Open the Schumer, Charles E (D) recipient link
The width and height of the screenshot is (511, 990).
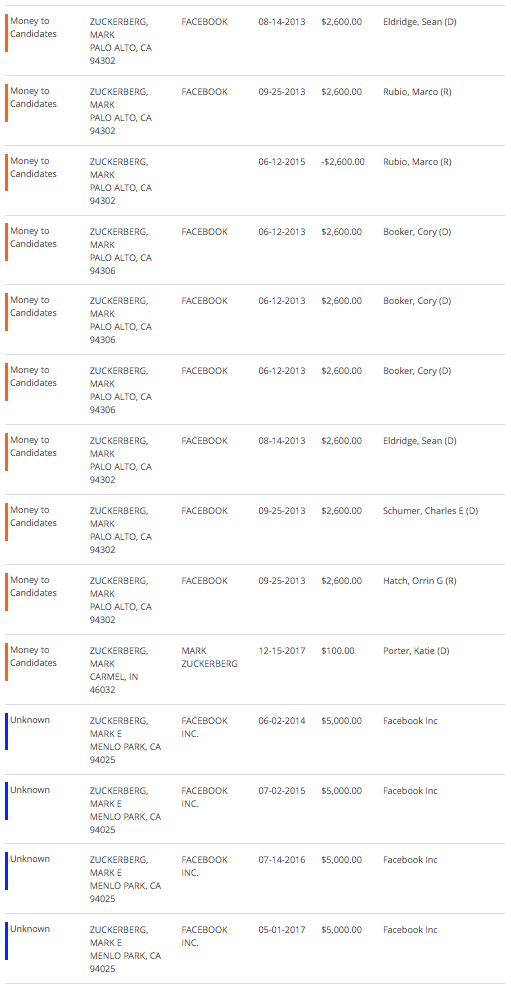(430, 511)
